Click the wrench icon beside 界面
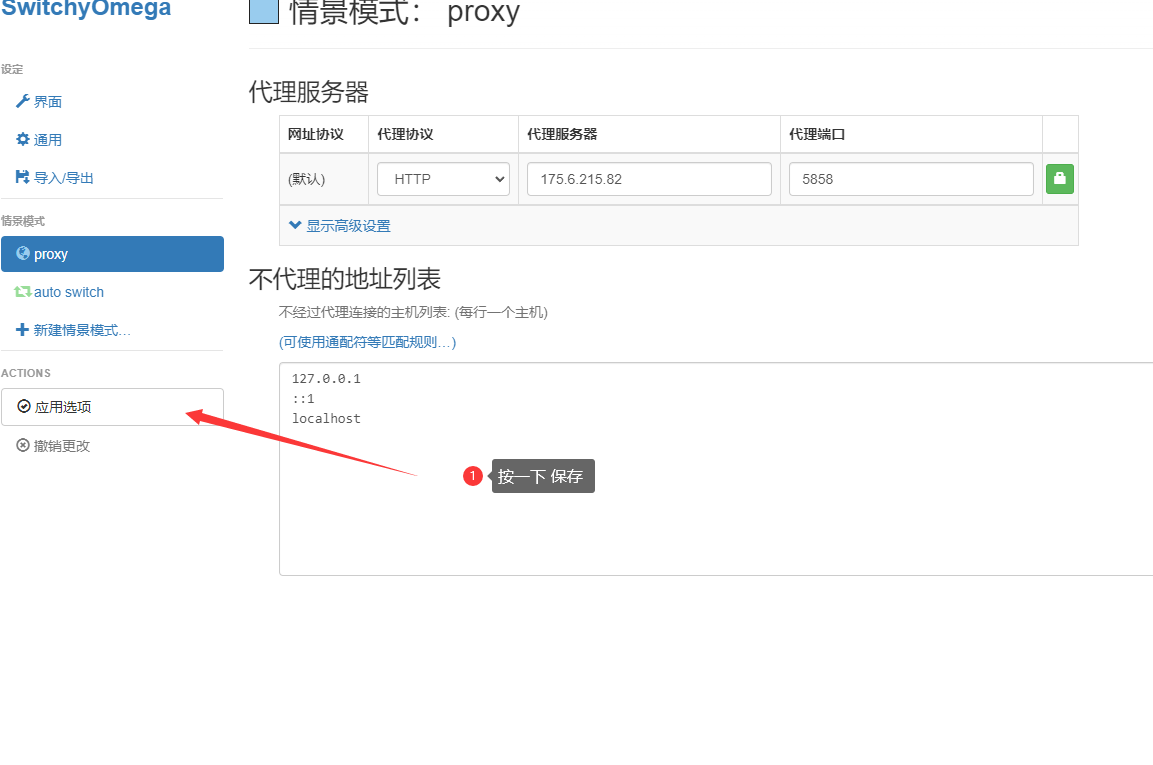Image resolution: width=1153 pixels, height=765 pixels. point(23,102)
